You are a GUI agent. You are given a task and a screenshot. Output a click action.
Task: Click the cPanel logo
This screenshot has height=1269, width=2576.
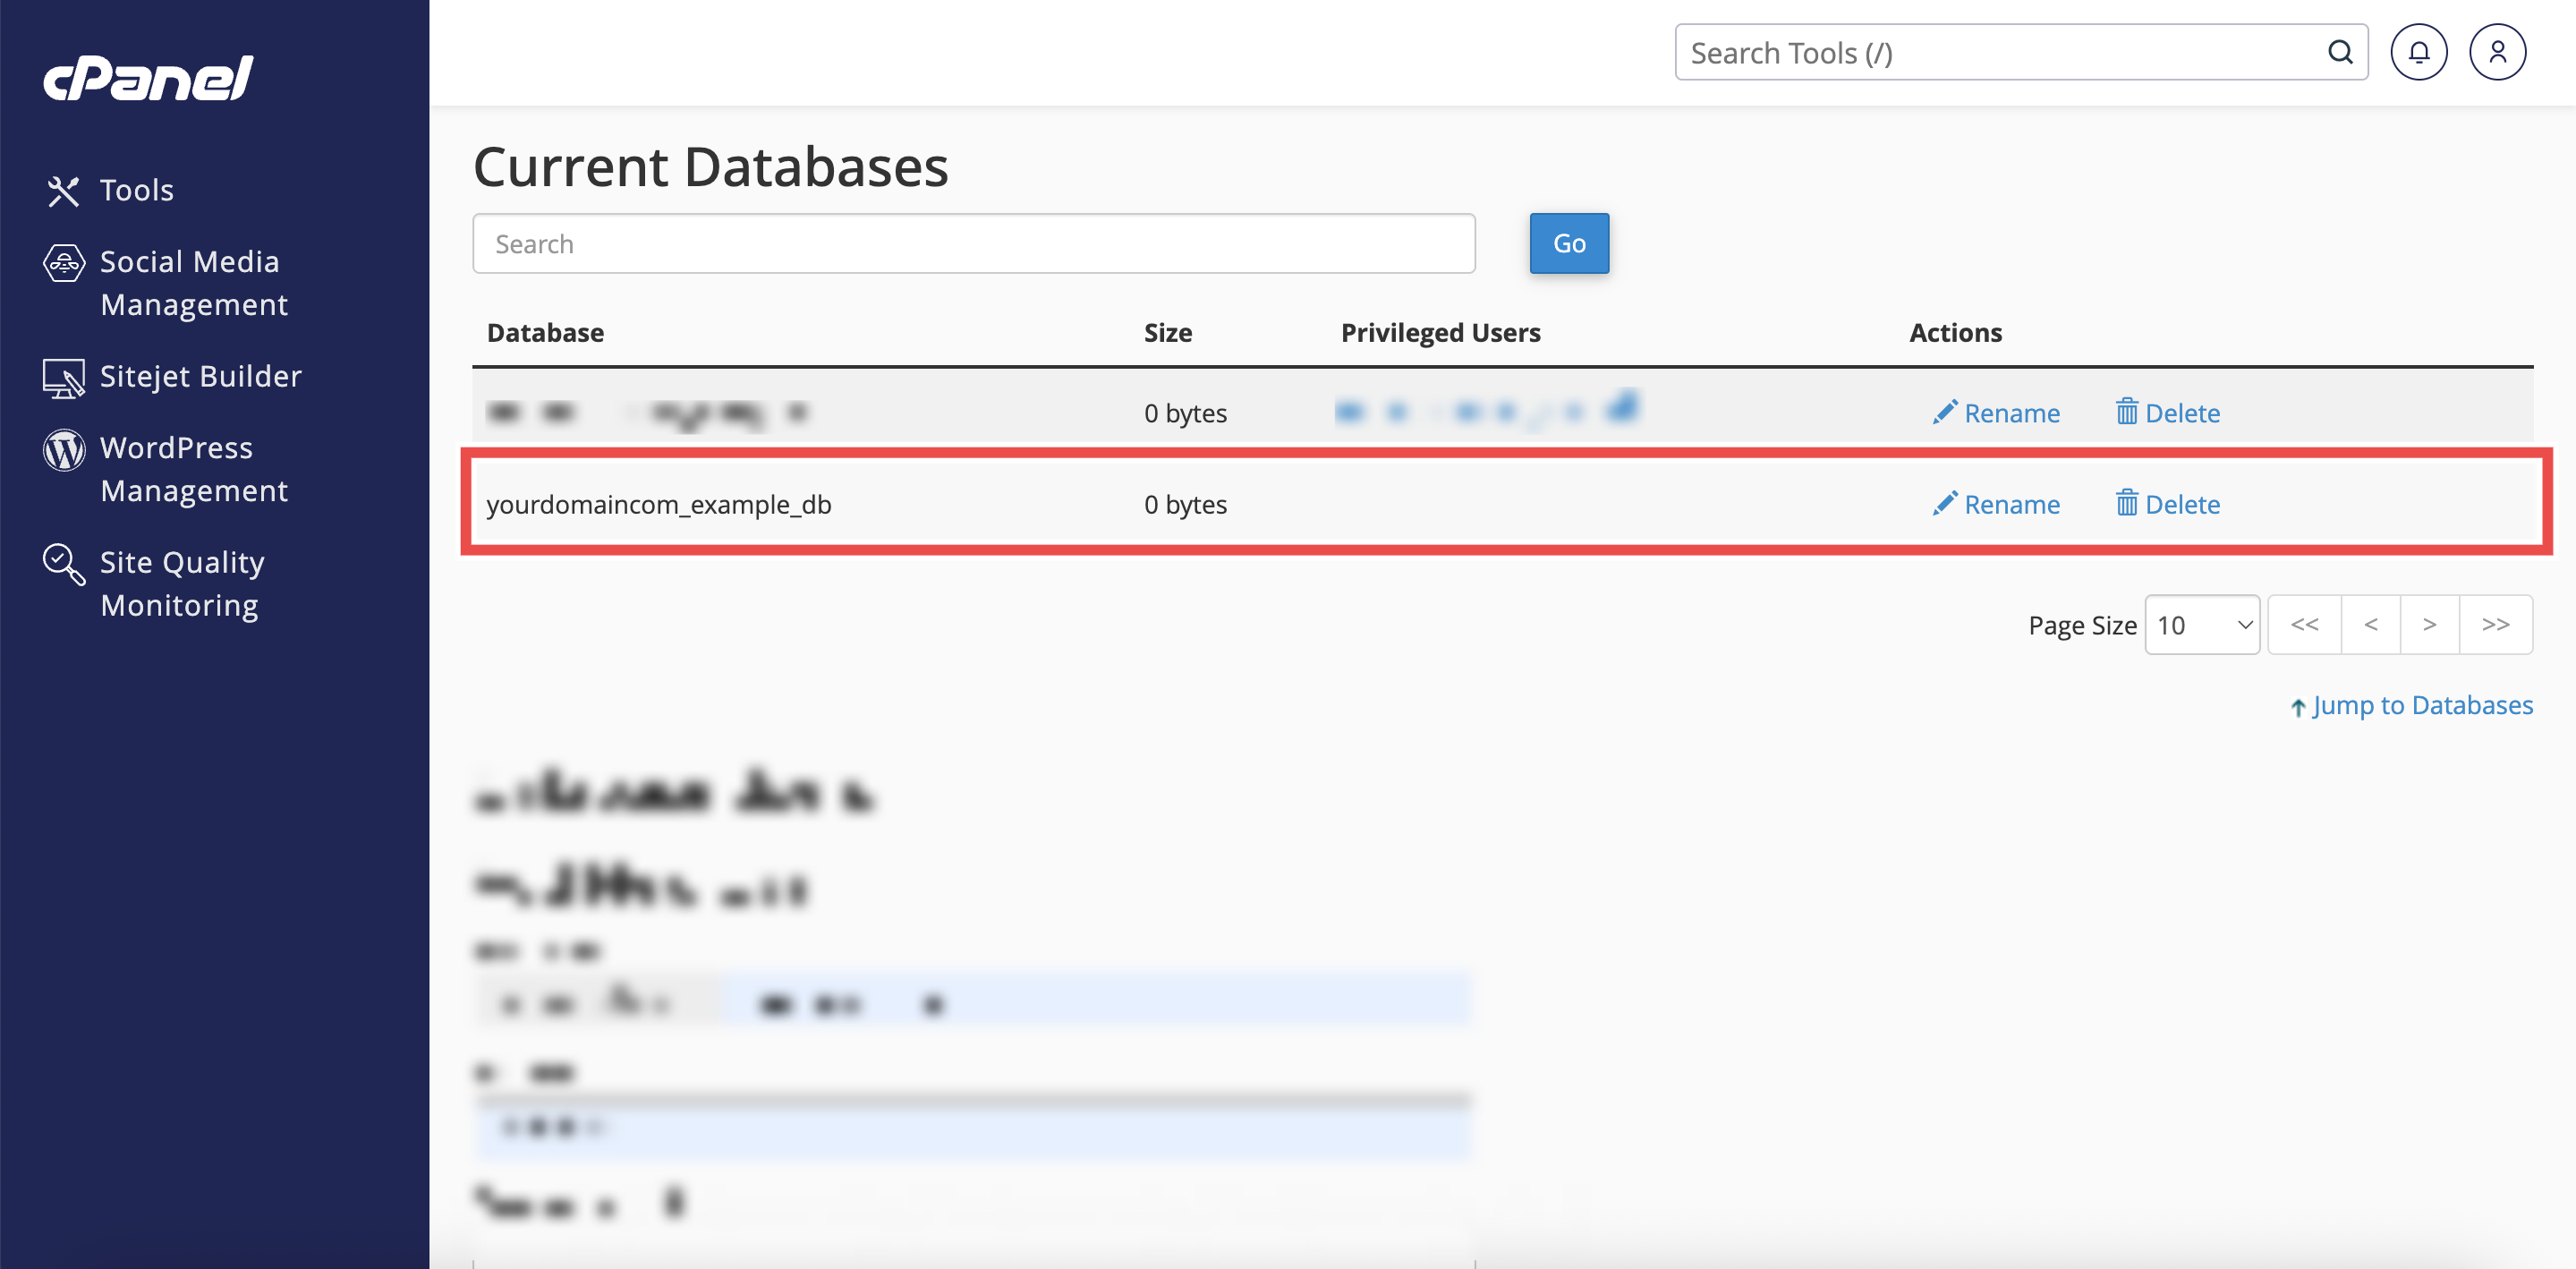pos(148,78)
